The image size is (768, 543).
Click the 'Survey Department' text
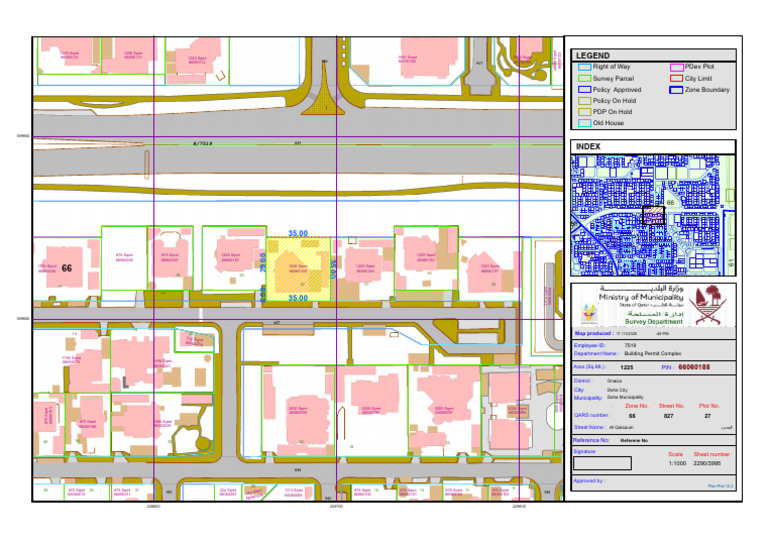click(x=654, y=322)
